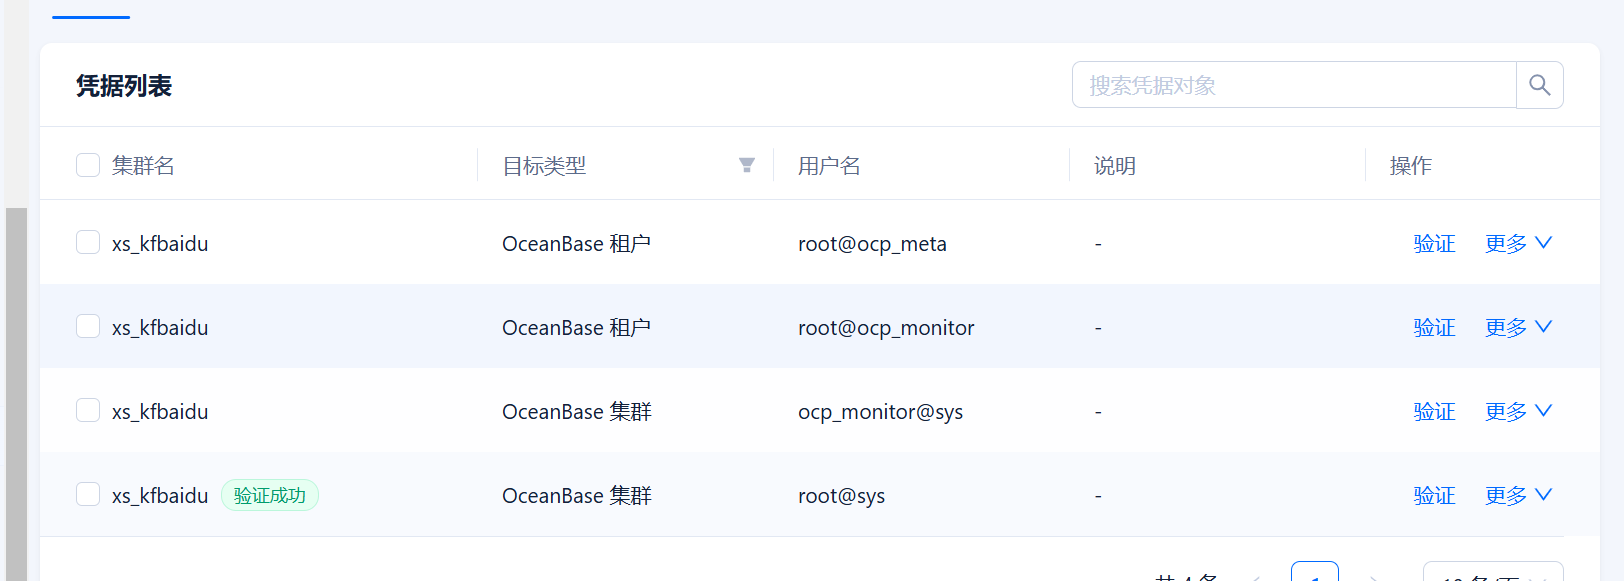Click 验证 link for ocp_monitor@sys
Image resolution: width=1624 pixels, height=581 pixels.
1434,411
